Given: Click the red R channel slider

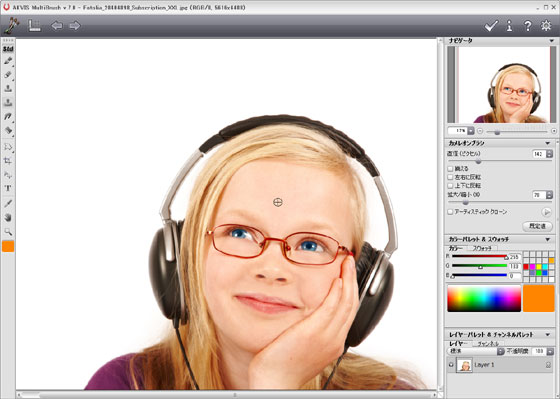Looking at the screenshot, I should coord(479,257).
